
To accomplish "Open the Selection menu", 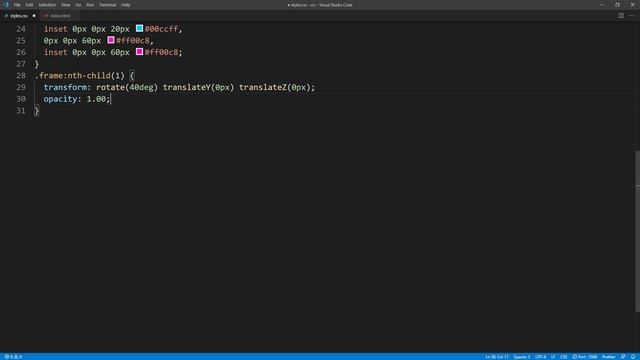I will [x=47, y=5].
